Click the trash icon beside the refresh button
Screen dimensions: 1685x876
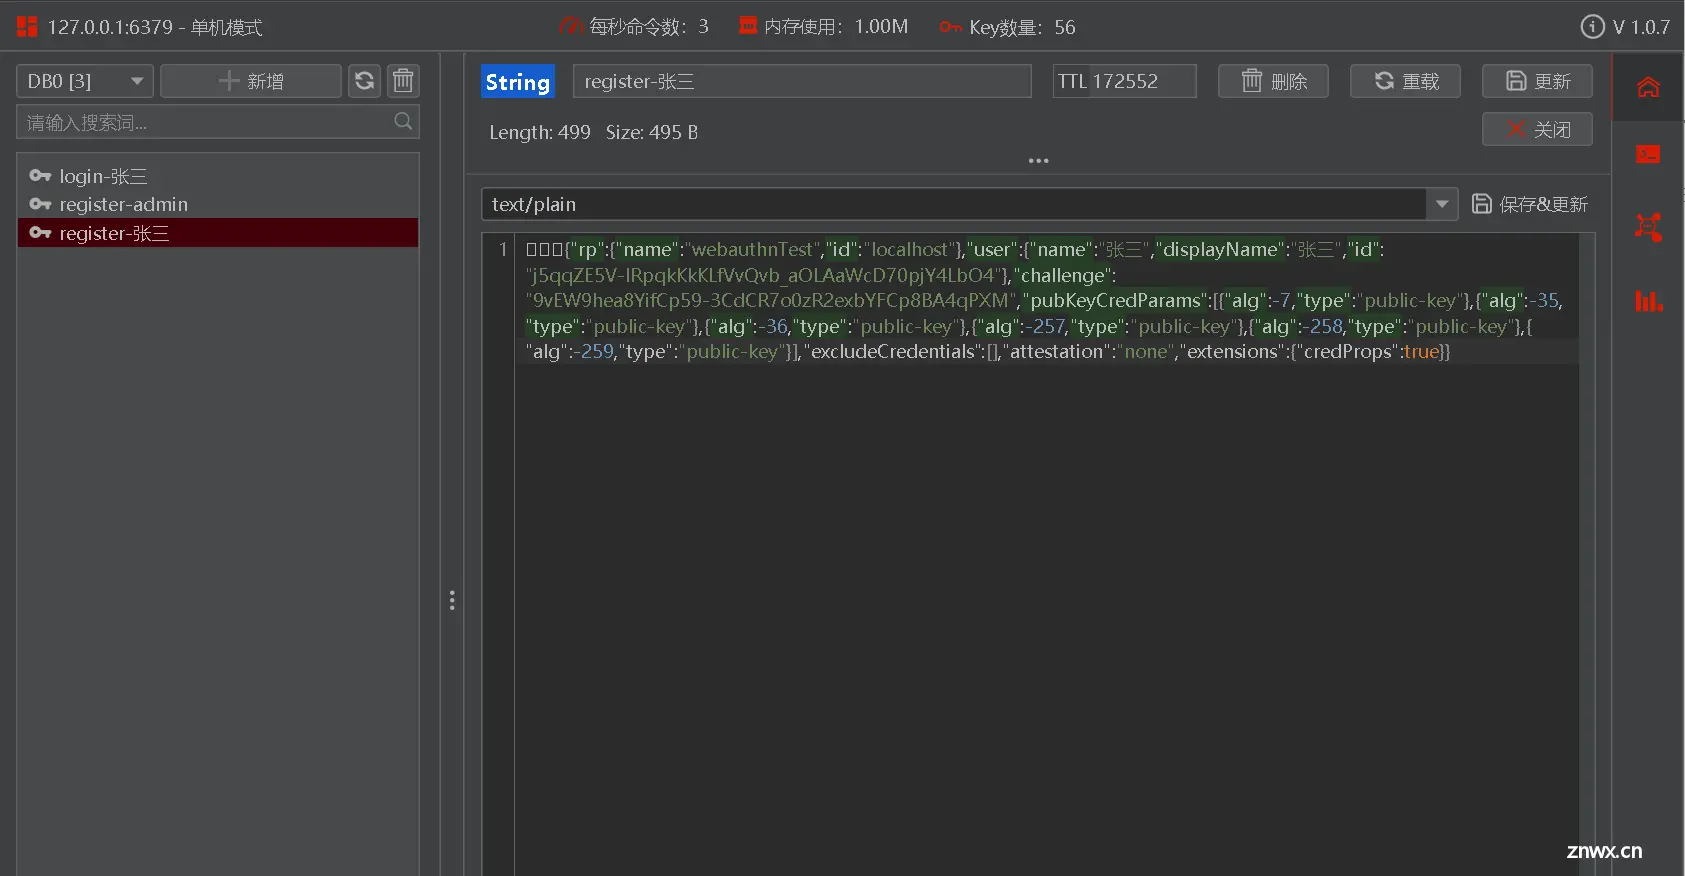click(x=403, y=81)
